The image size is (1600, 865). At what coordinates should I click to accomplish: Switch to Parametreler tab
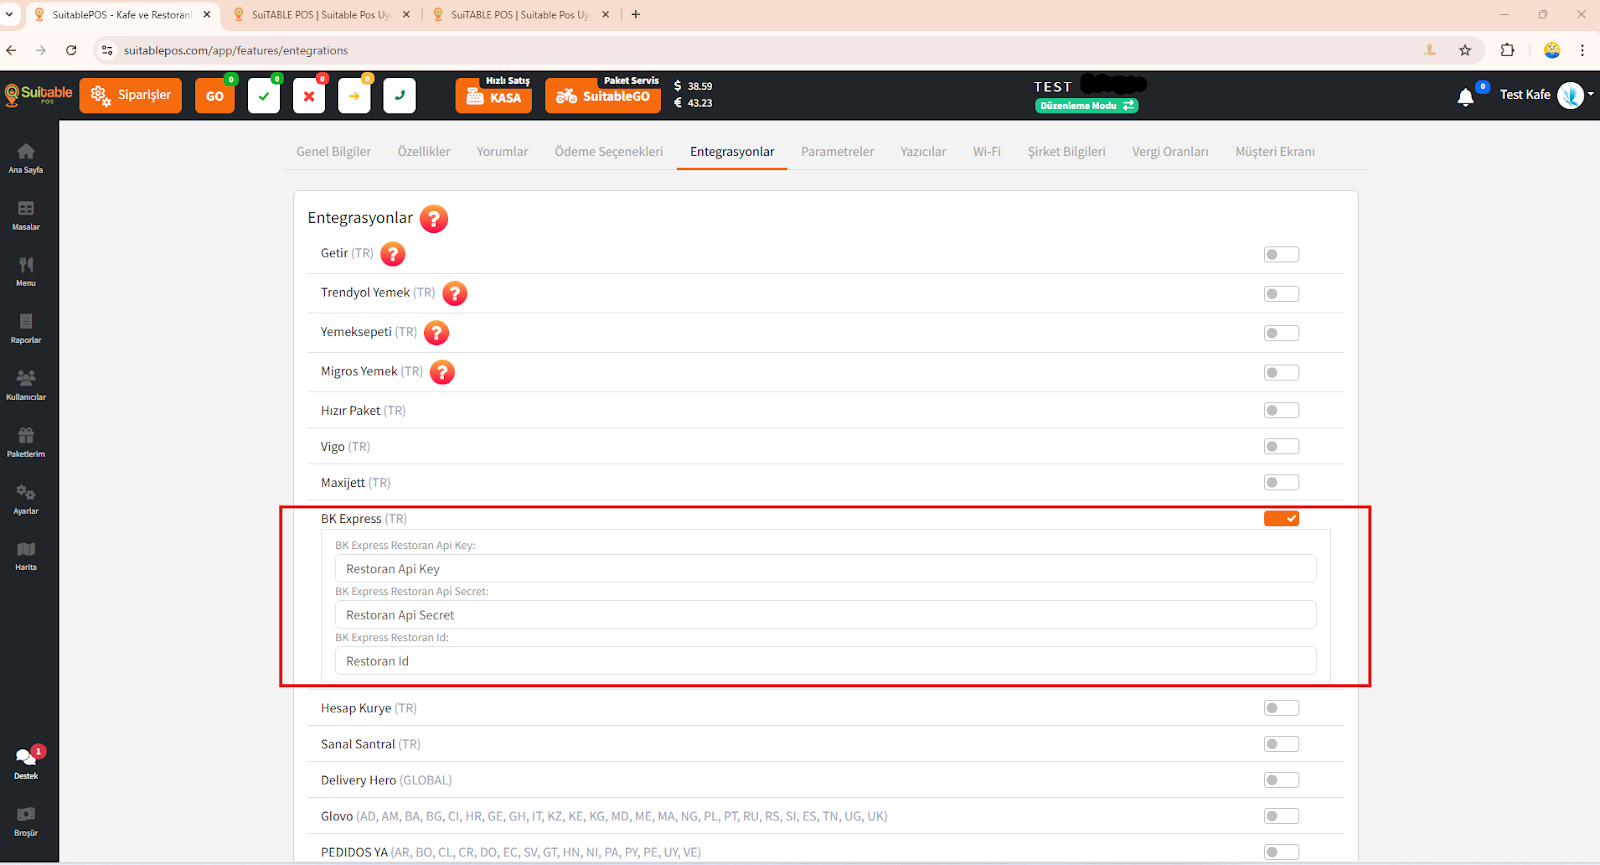click(837, 152)
